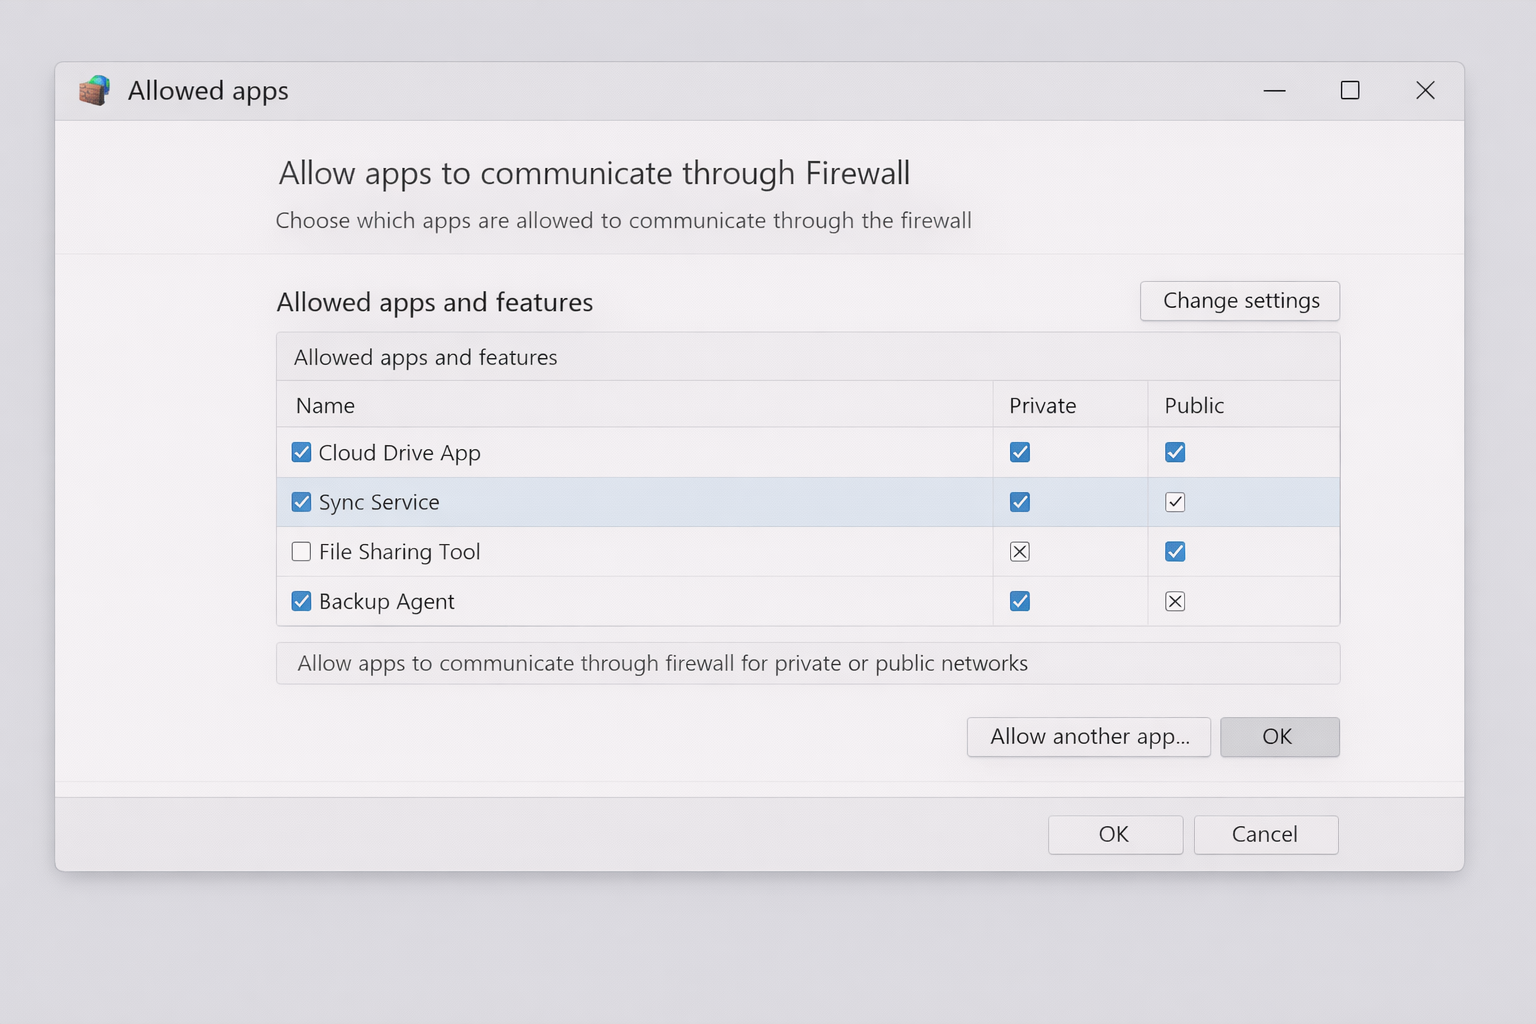This screenshot has width=1536, height=1024.
Task: Click the Private column header
Action: coord(1042,405)
